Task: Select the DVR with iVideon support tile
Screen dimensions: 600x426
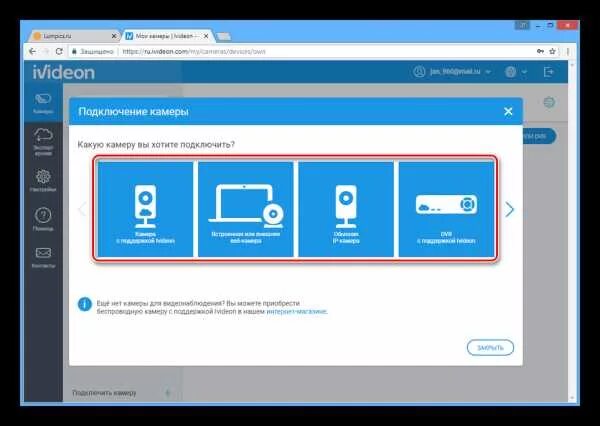Action: (x=446, y=209)
